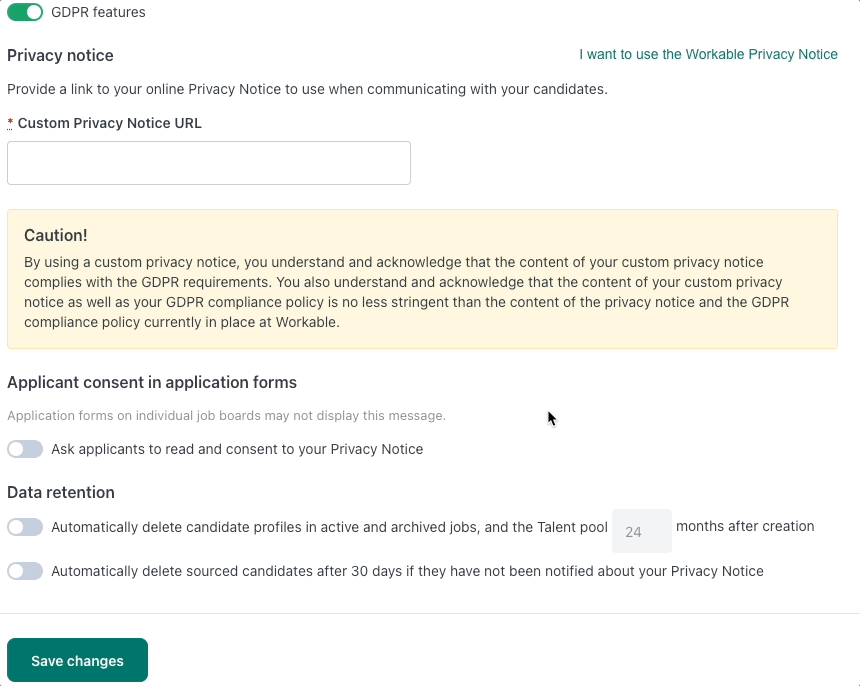Click 'Automatically delete sourced candidates' label text
860x686 pixels.
(x=407, y=571)
